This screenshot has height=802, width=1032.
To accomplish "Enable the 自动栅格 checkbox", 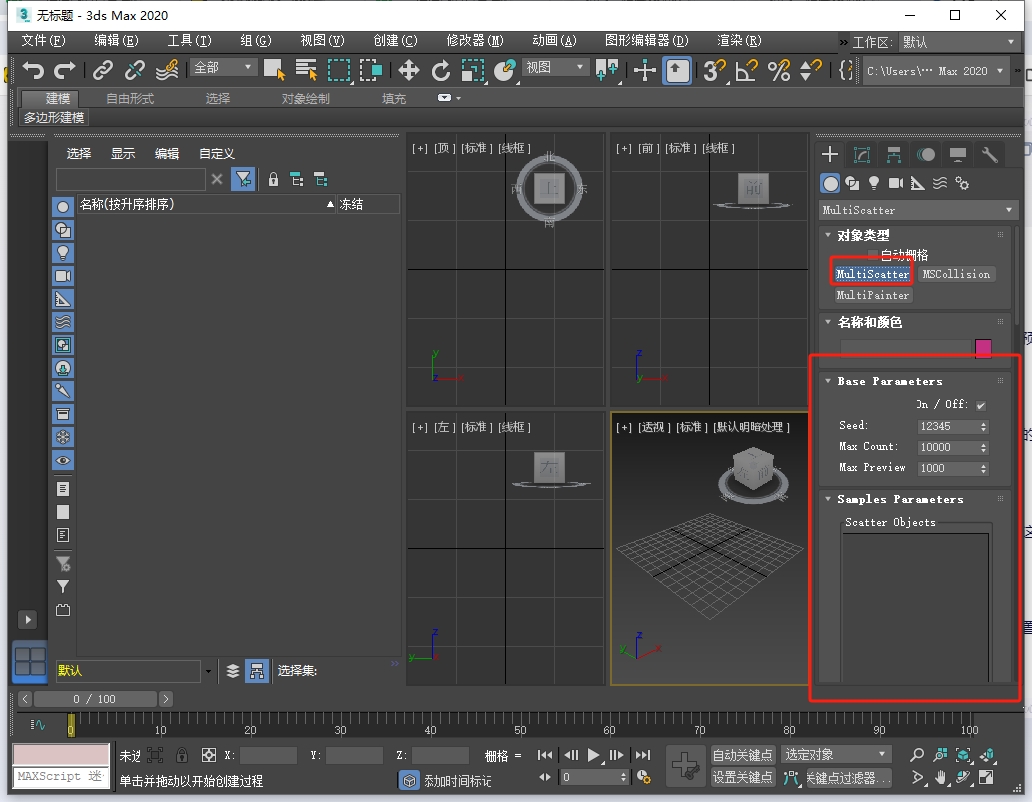I will (873, 255).
